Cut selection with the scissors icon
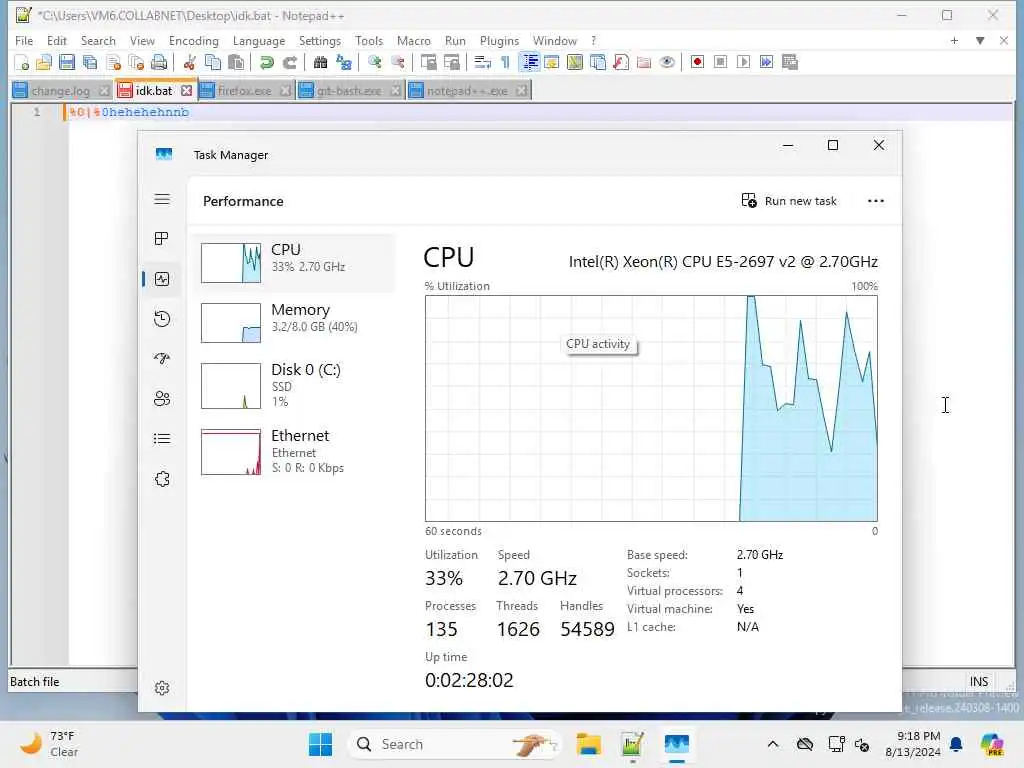The width and height of the screenshot is (1024, 768). click(x=189, y=62)
